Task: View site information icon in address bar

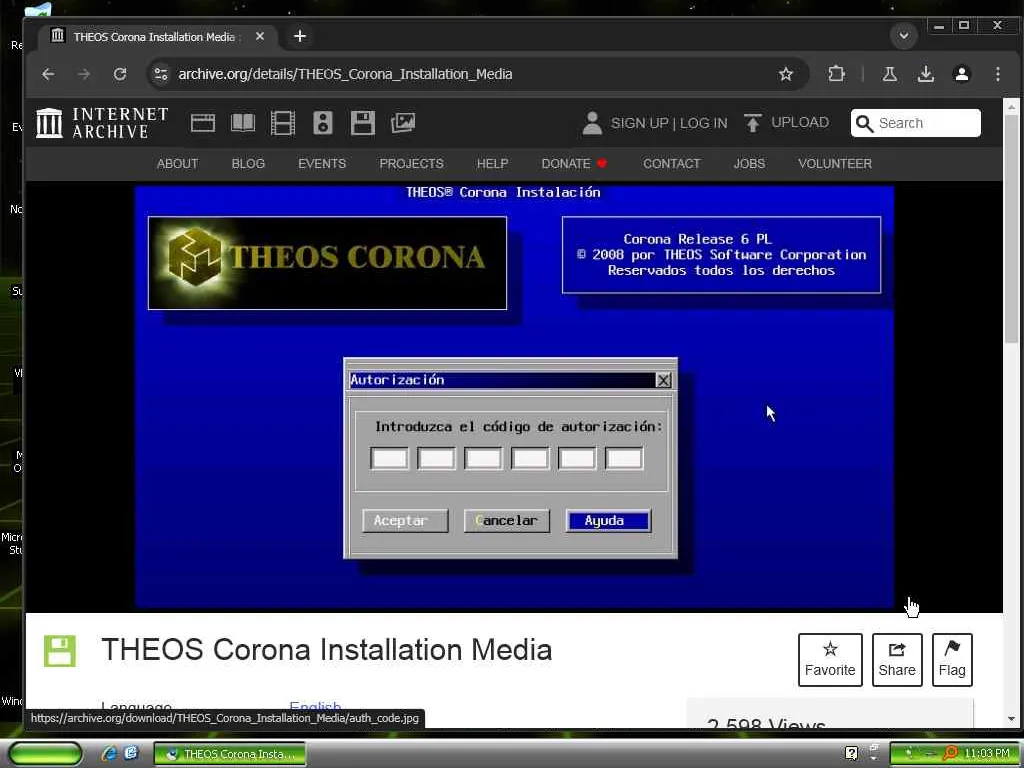Action: (x=161, y=74)
